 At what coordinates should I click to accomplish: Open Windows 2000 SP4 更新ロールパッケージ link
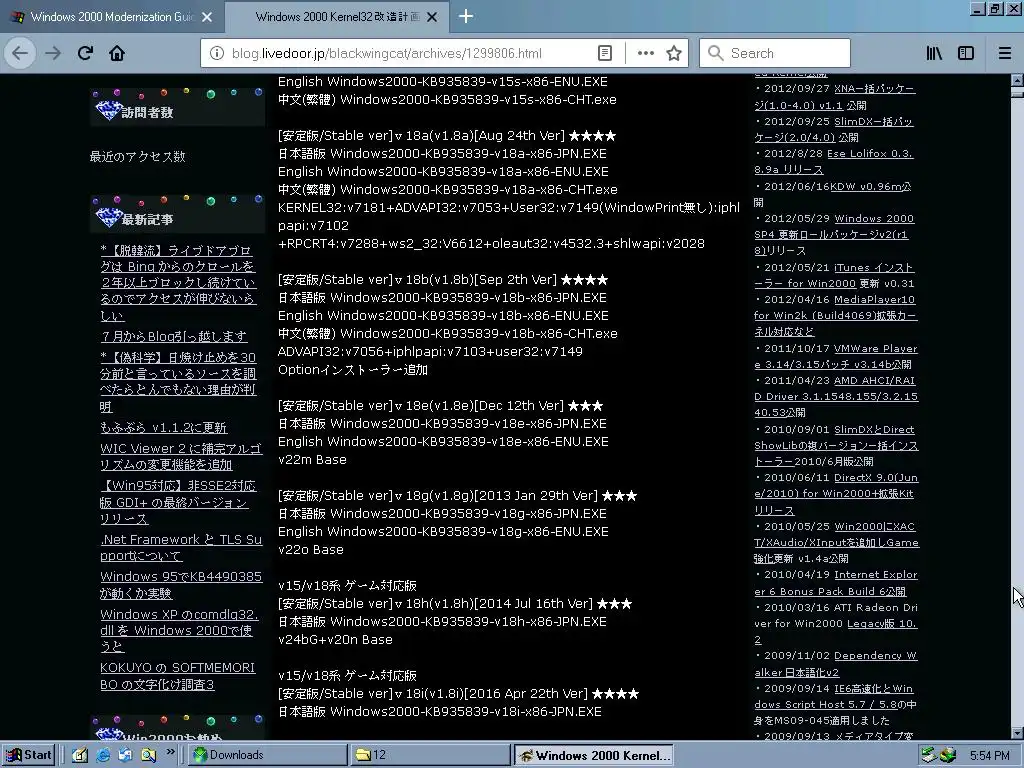pos(834,234)
